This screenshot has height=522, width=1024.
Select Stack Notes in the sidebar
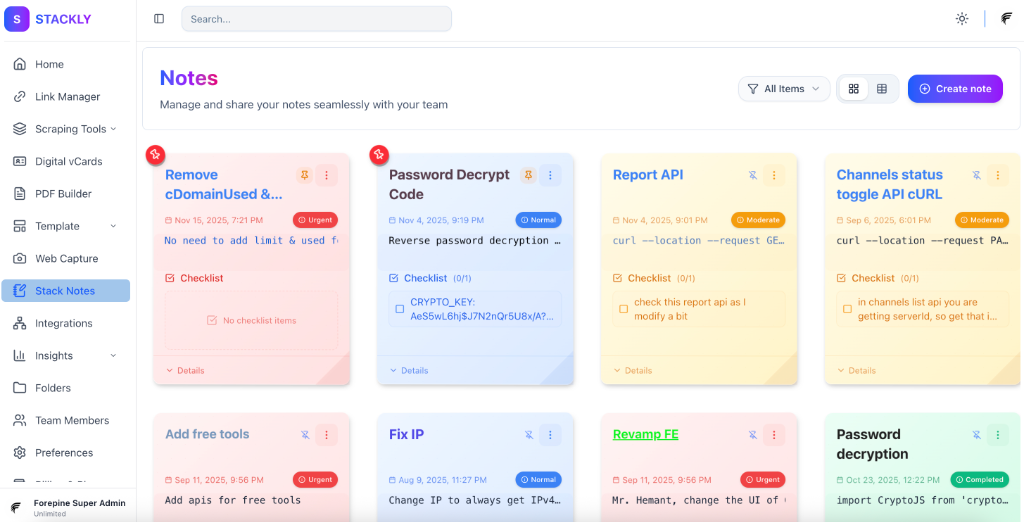tap(65, 291)
